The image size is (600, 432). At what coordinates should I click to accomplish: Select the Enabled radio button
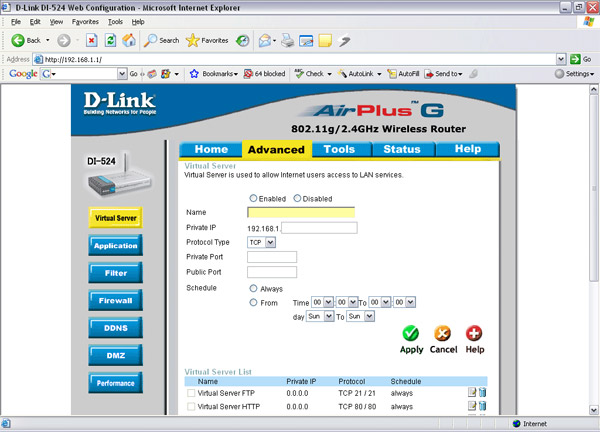click(253, 198)
